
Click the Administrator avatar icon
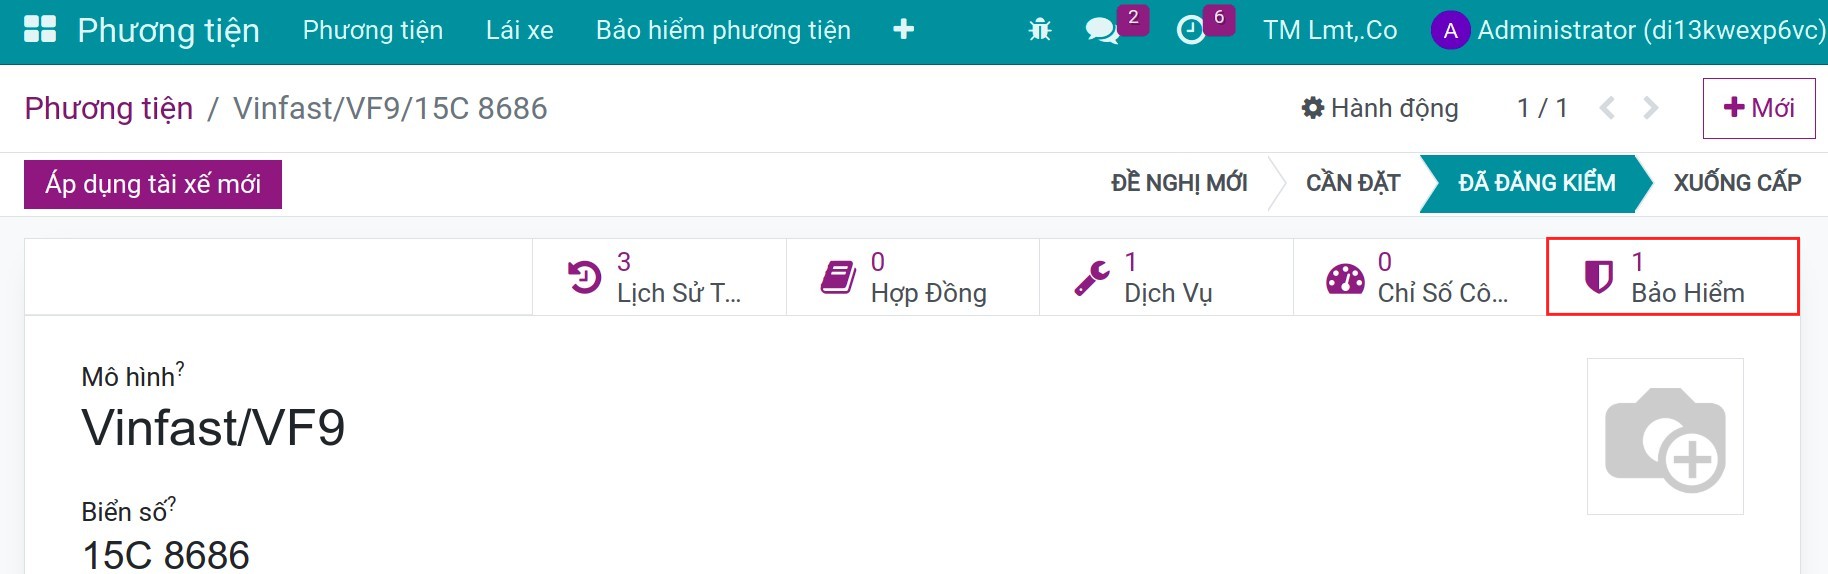pyautogui.click(x=1450, y=31)
